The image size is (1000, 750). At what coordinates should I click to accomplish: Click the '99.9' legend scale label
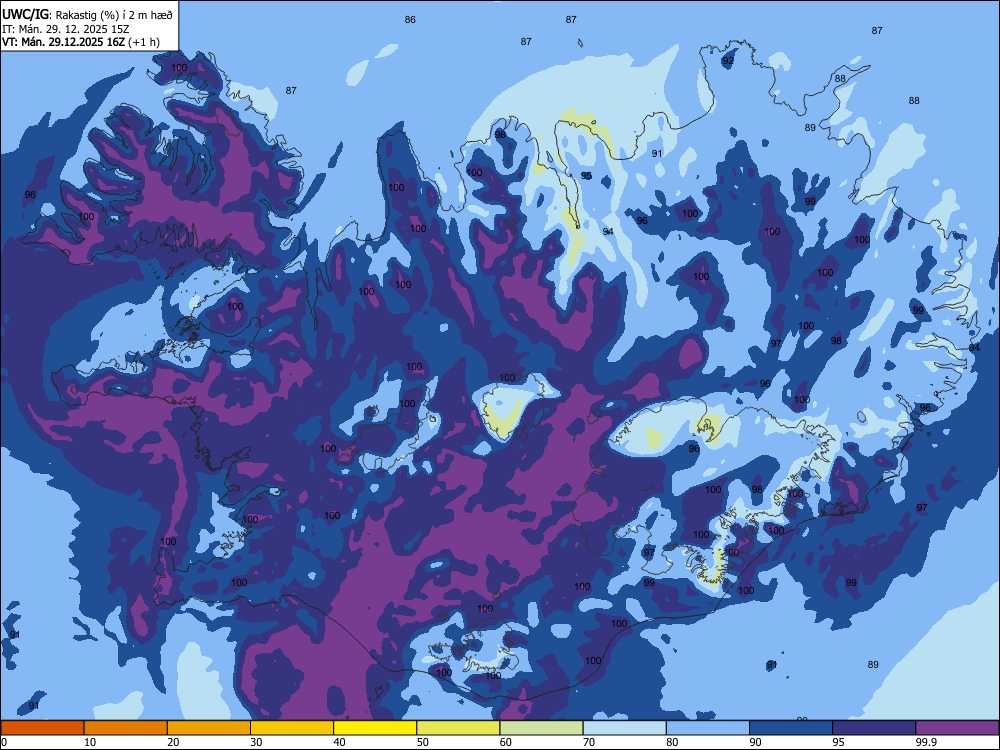click(x=925, y=742)
